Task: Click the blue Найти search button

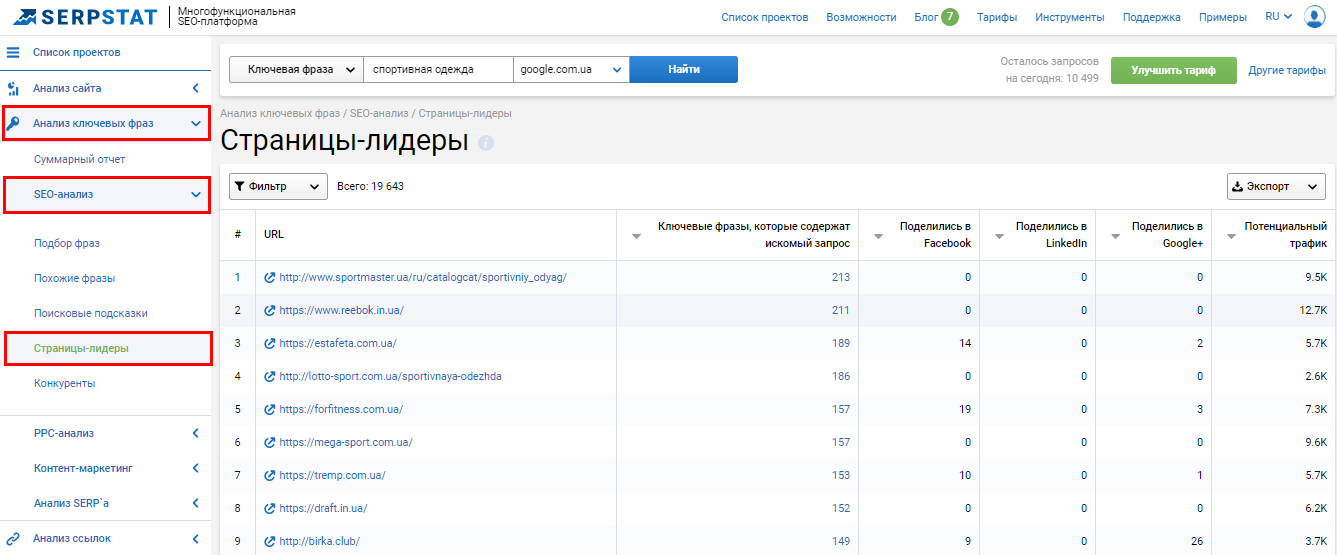Action: pos(684,70)
